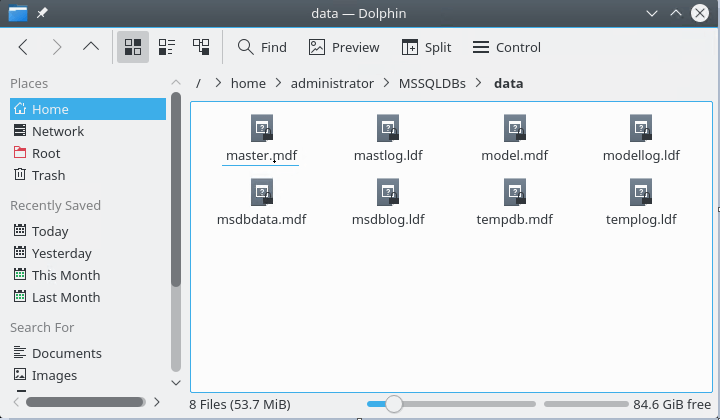Select the modellog.ldf file icon
The image size is (720, 420).
(x=641, y=129)
